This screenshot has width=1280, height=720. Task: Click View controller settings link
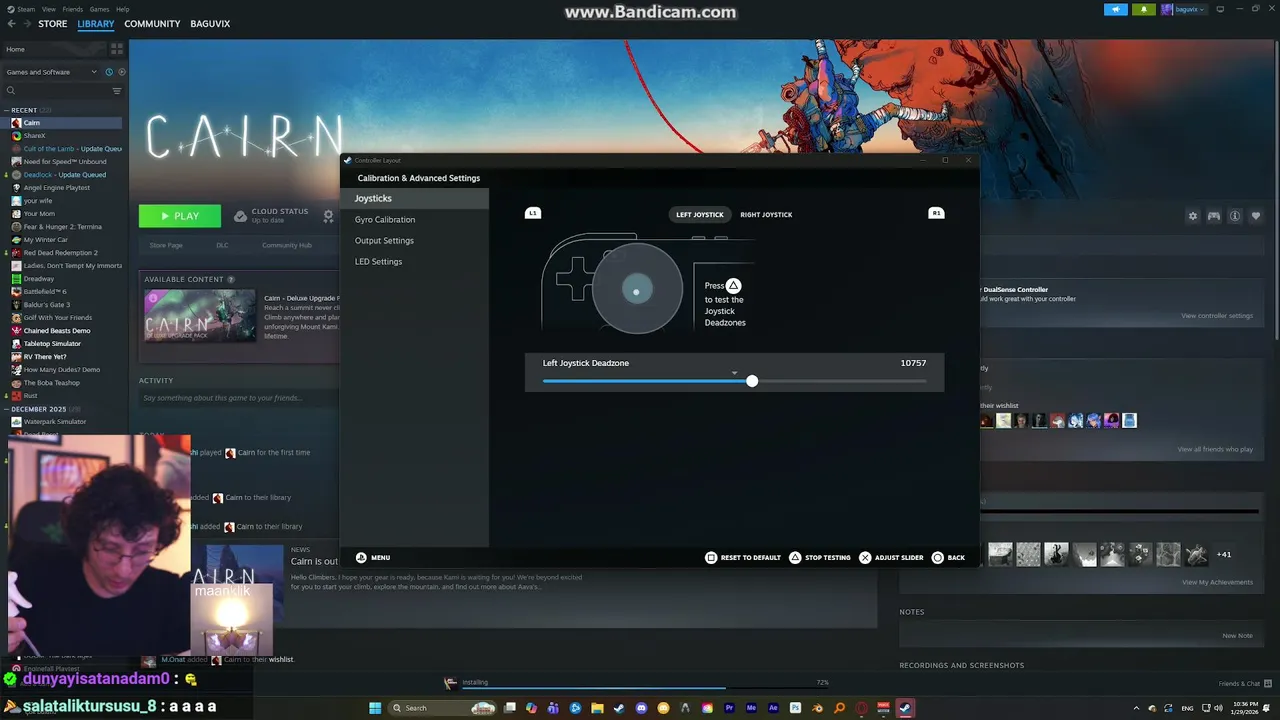(1217, 316)
